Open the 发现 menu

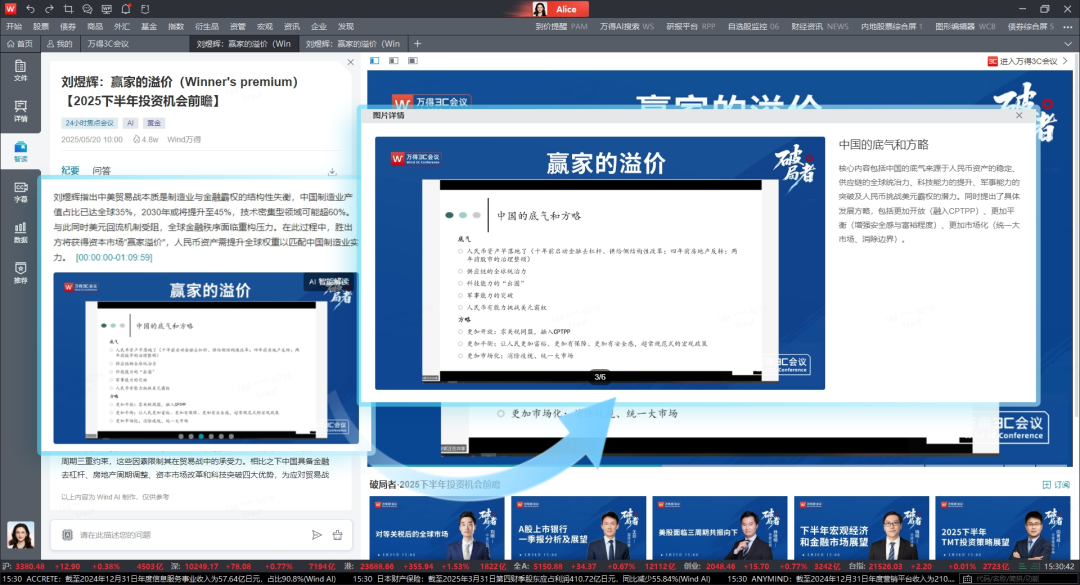coord(346,26)
